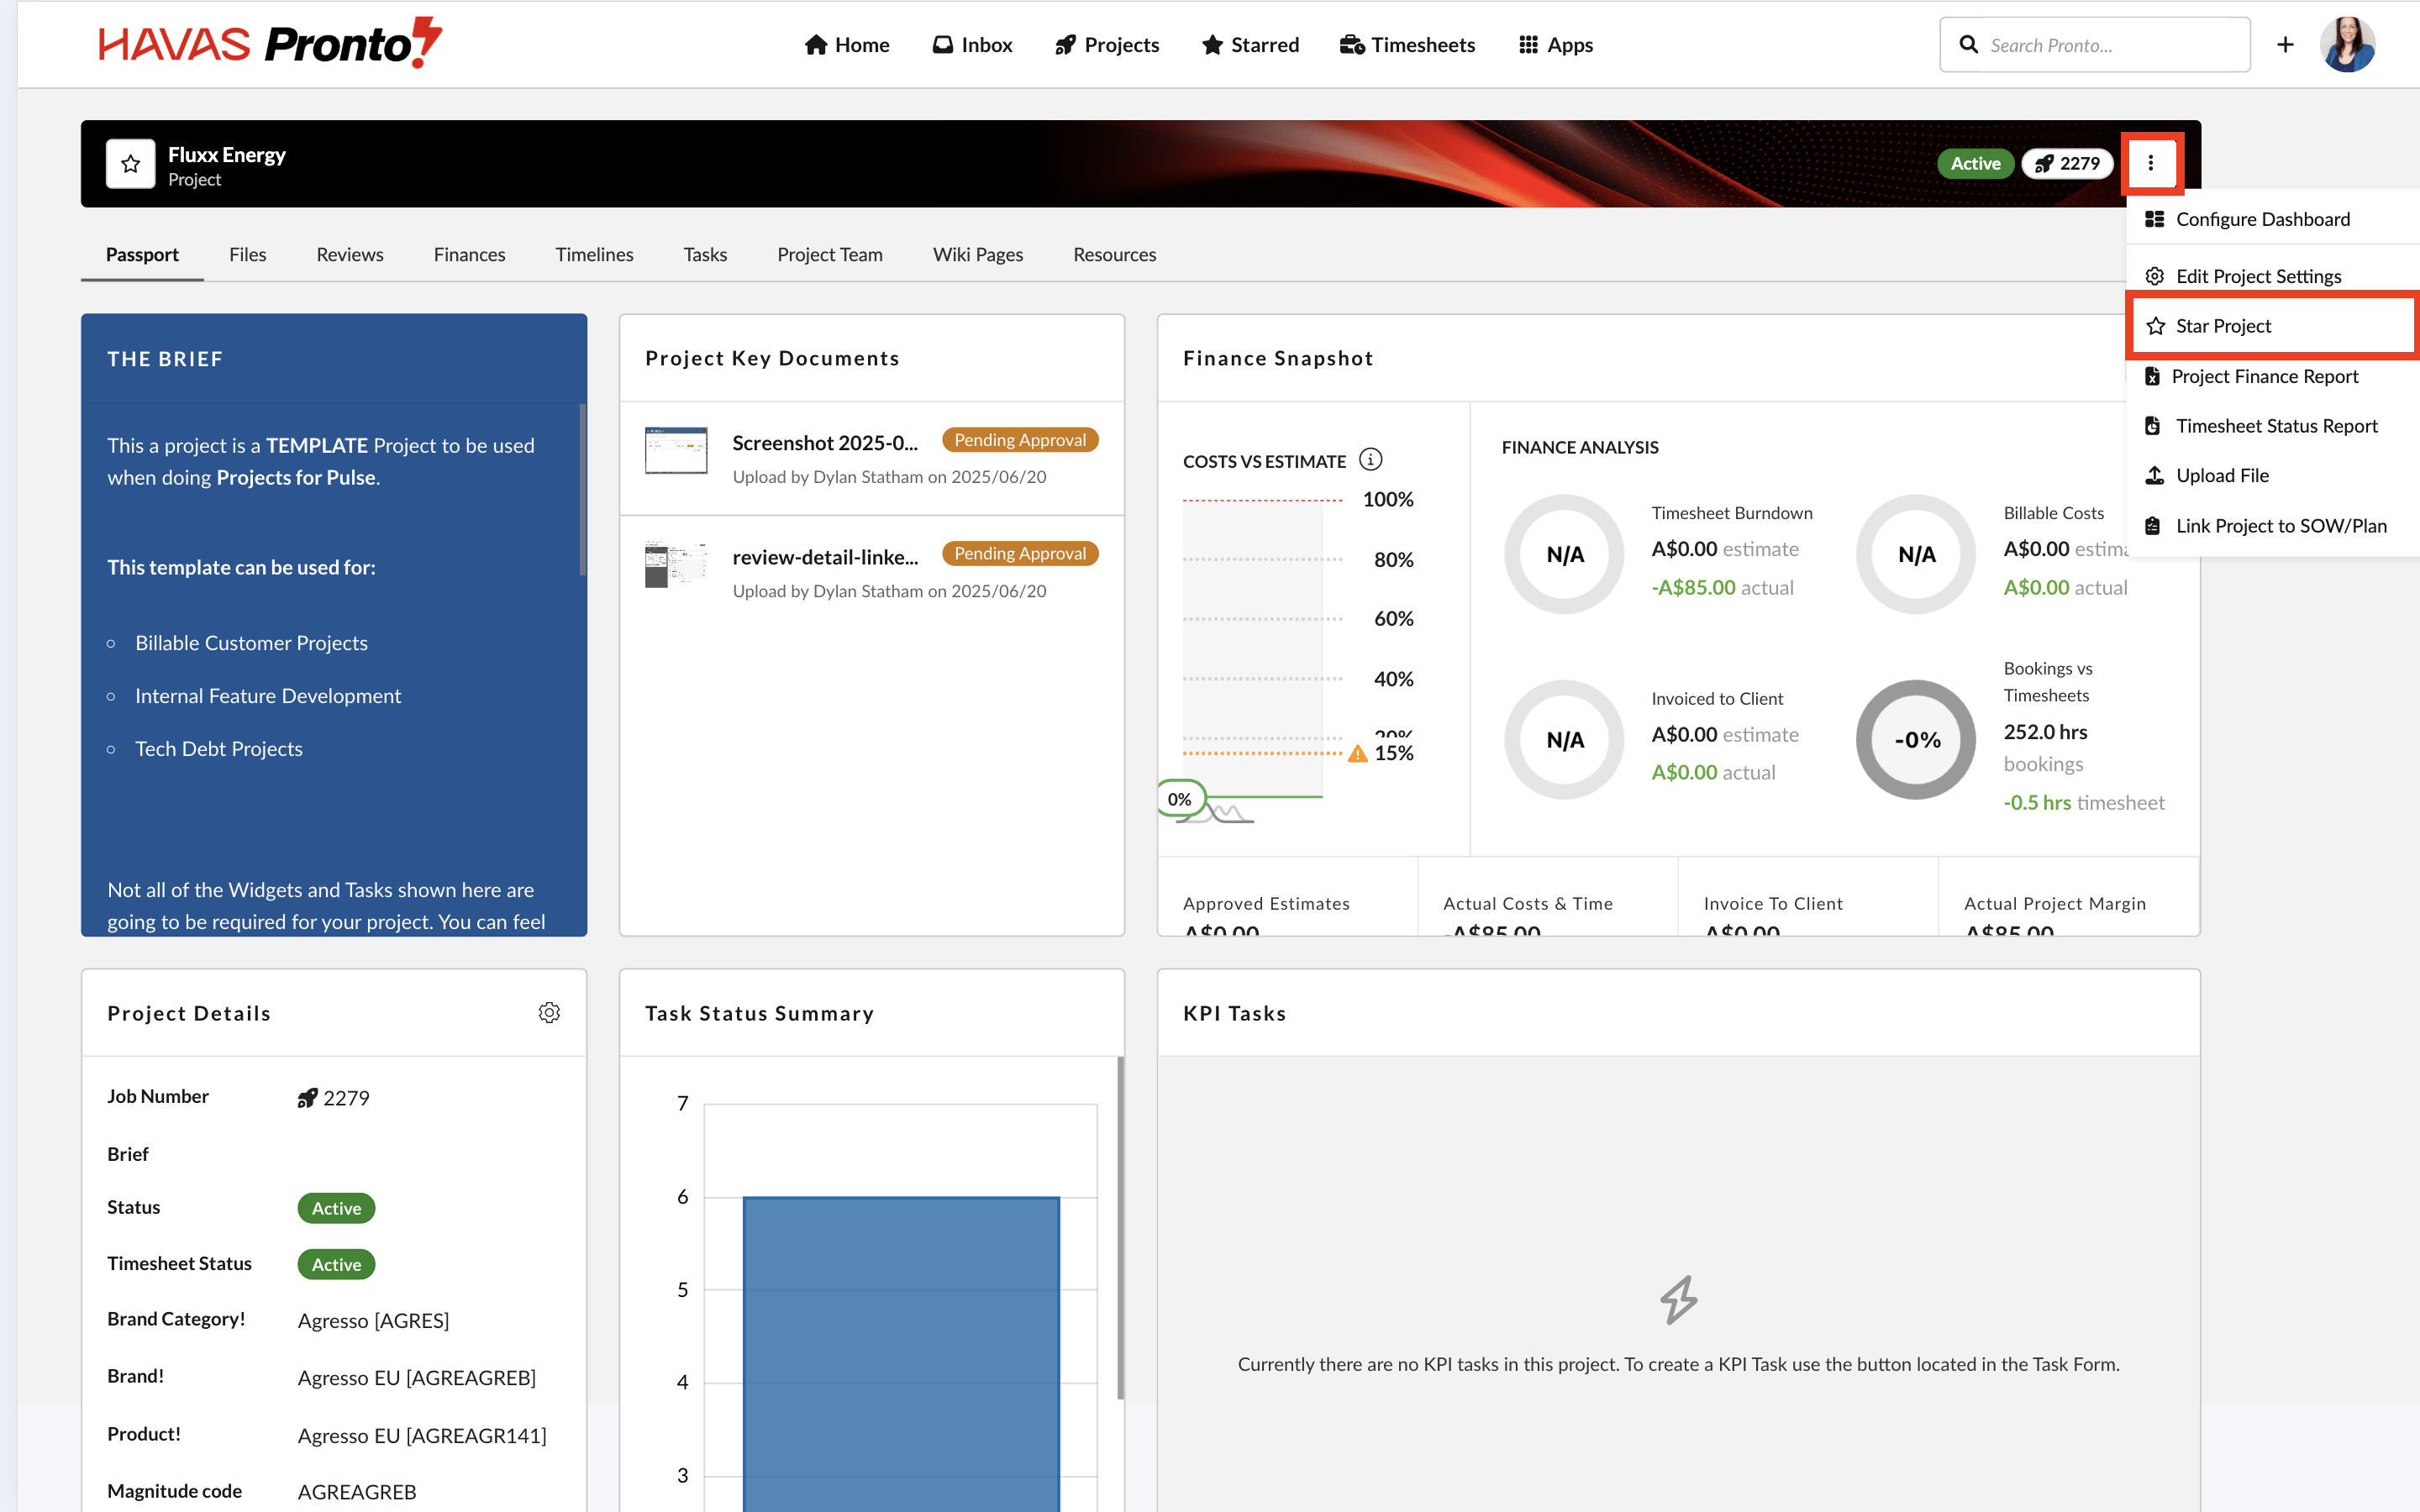The height and width of the screenshot is (1512, 2420).
Task: Click Upload File in dropdown menu
Action: point(2221,476)
